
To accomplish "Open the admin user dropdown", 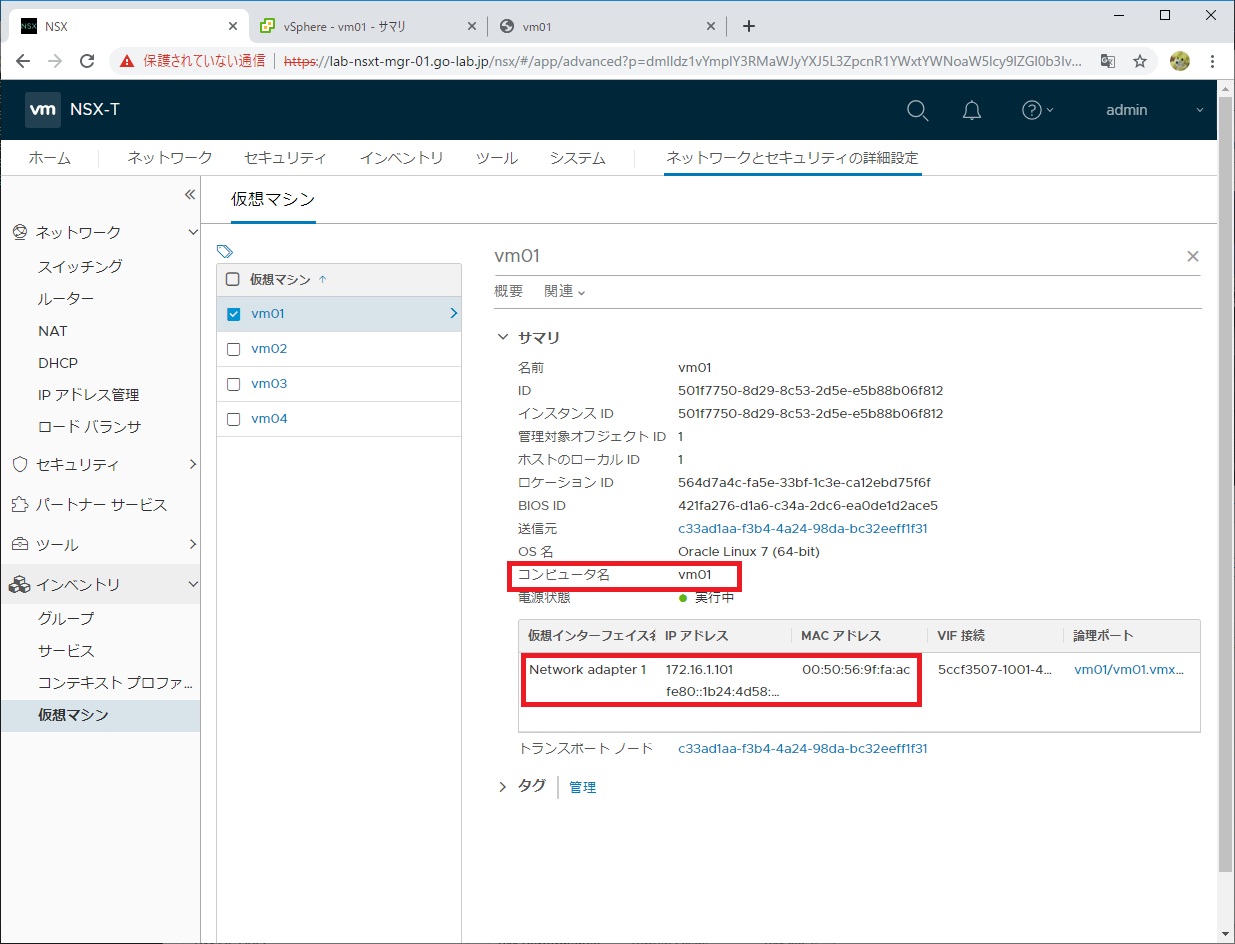I will (x=1154, y=110).
